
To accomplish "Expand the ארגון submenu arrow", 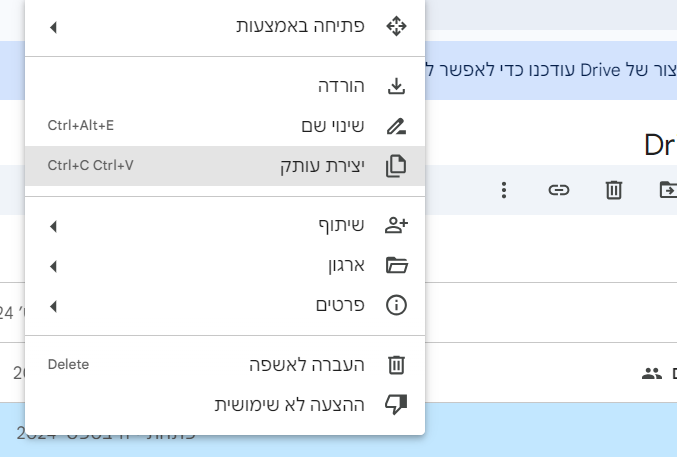I will tap(53, 266).
